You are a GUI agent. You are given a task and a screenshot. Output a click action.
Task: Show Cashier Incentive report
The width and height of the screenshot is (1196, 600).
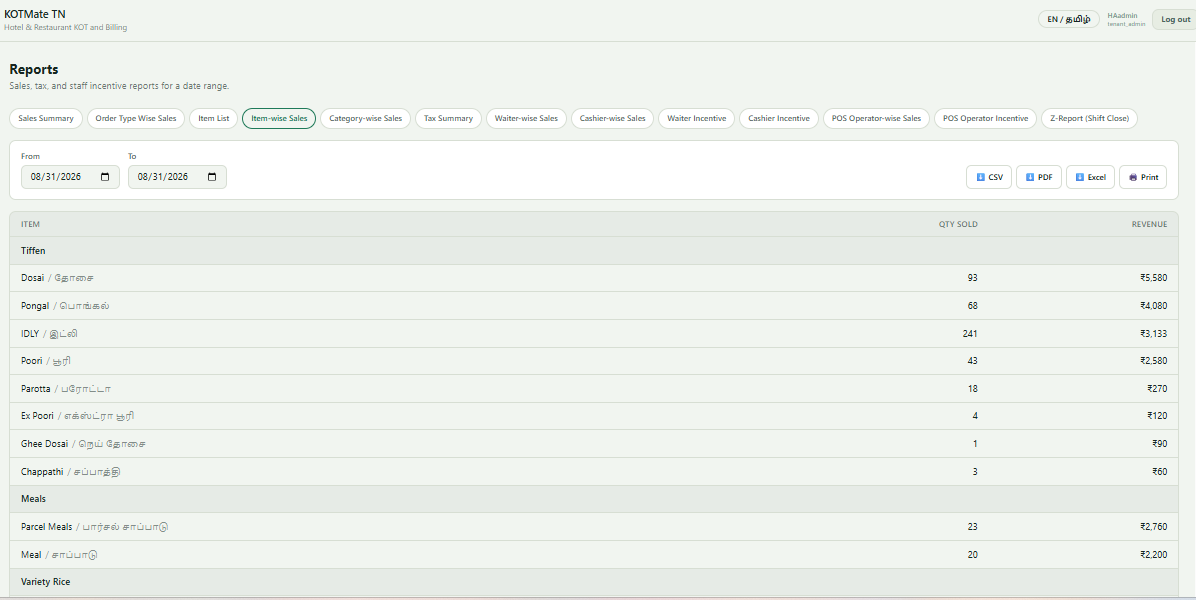pos(779,118)
